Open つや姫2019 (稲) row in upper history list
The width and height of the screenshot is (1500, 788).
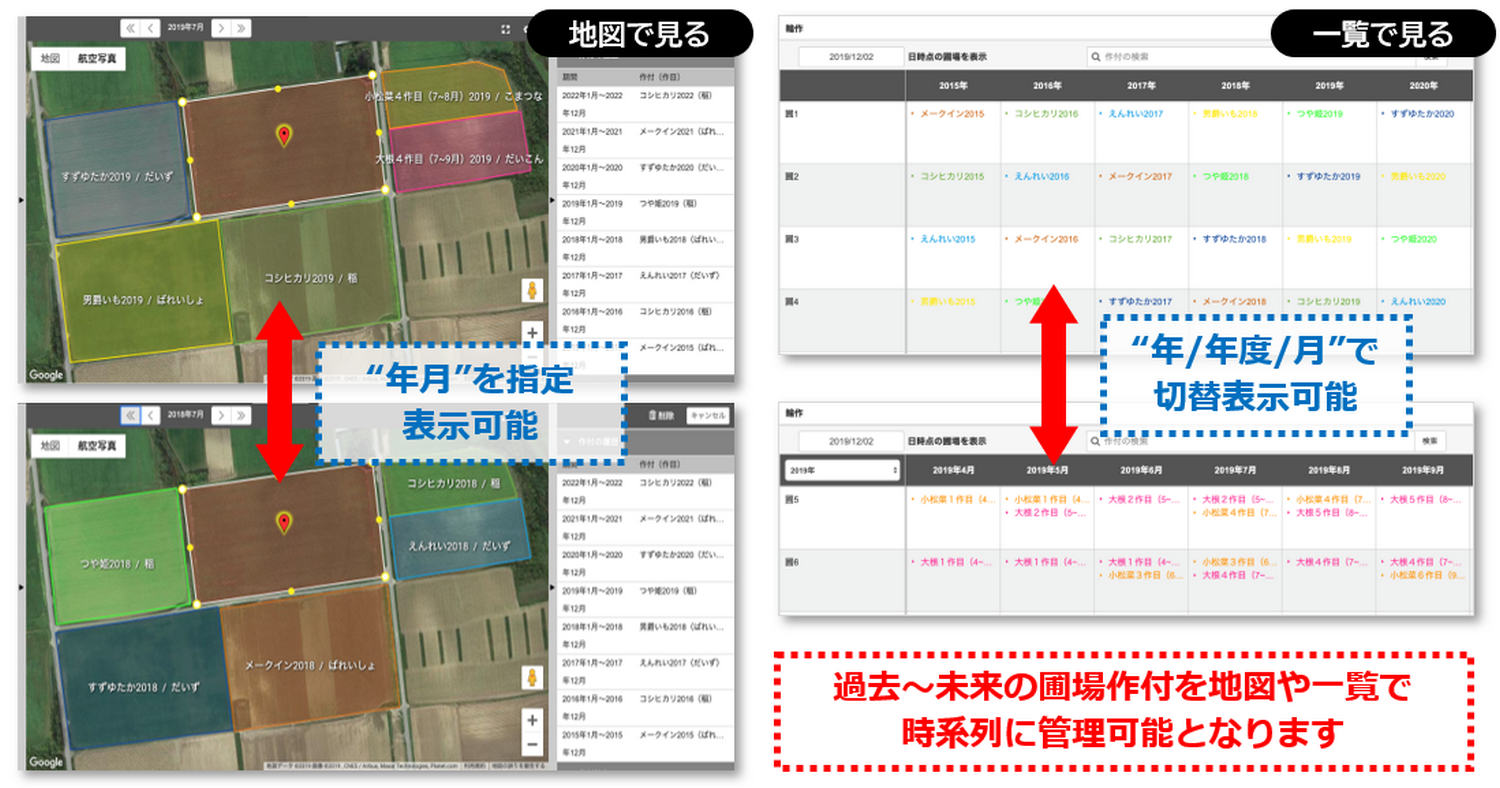coord(644,210)
